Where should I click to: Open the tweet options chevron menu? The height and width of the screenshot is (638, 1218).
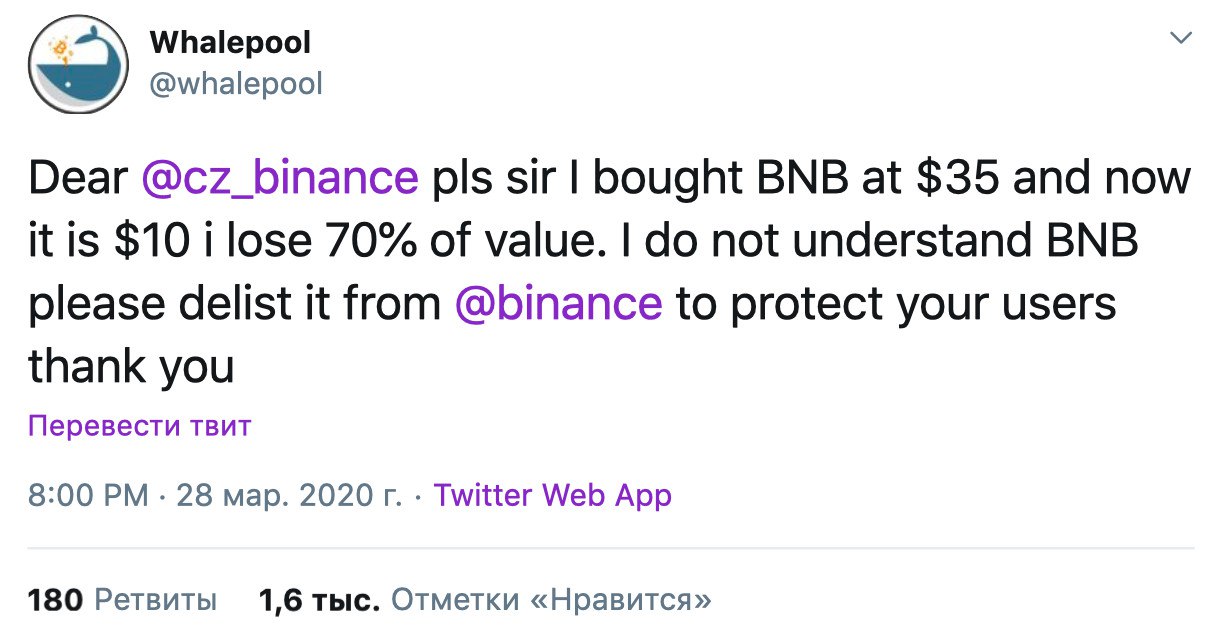pyautogui.click(x=1181, y=39)
